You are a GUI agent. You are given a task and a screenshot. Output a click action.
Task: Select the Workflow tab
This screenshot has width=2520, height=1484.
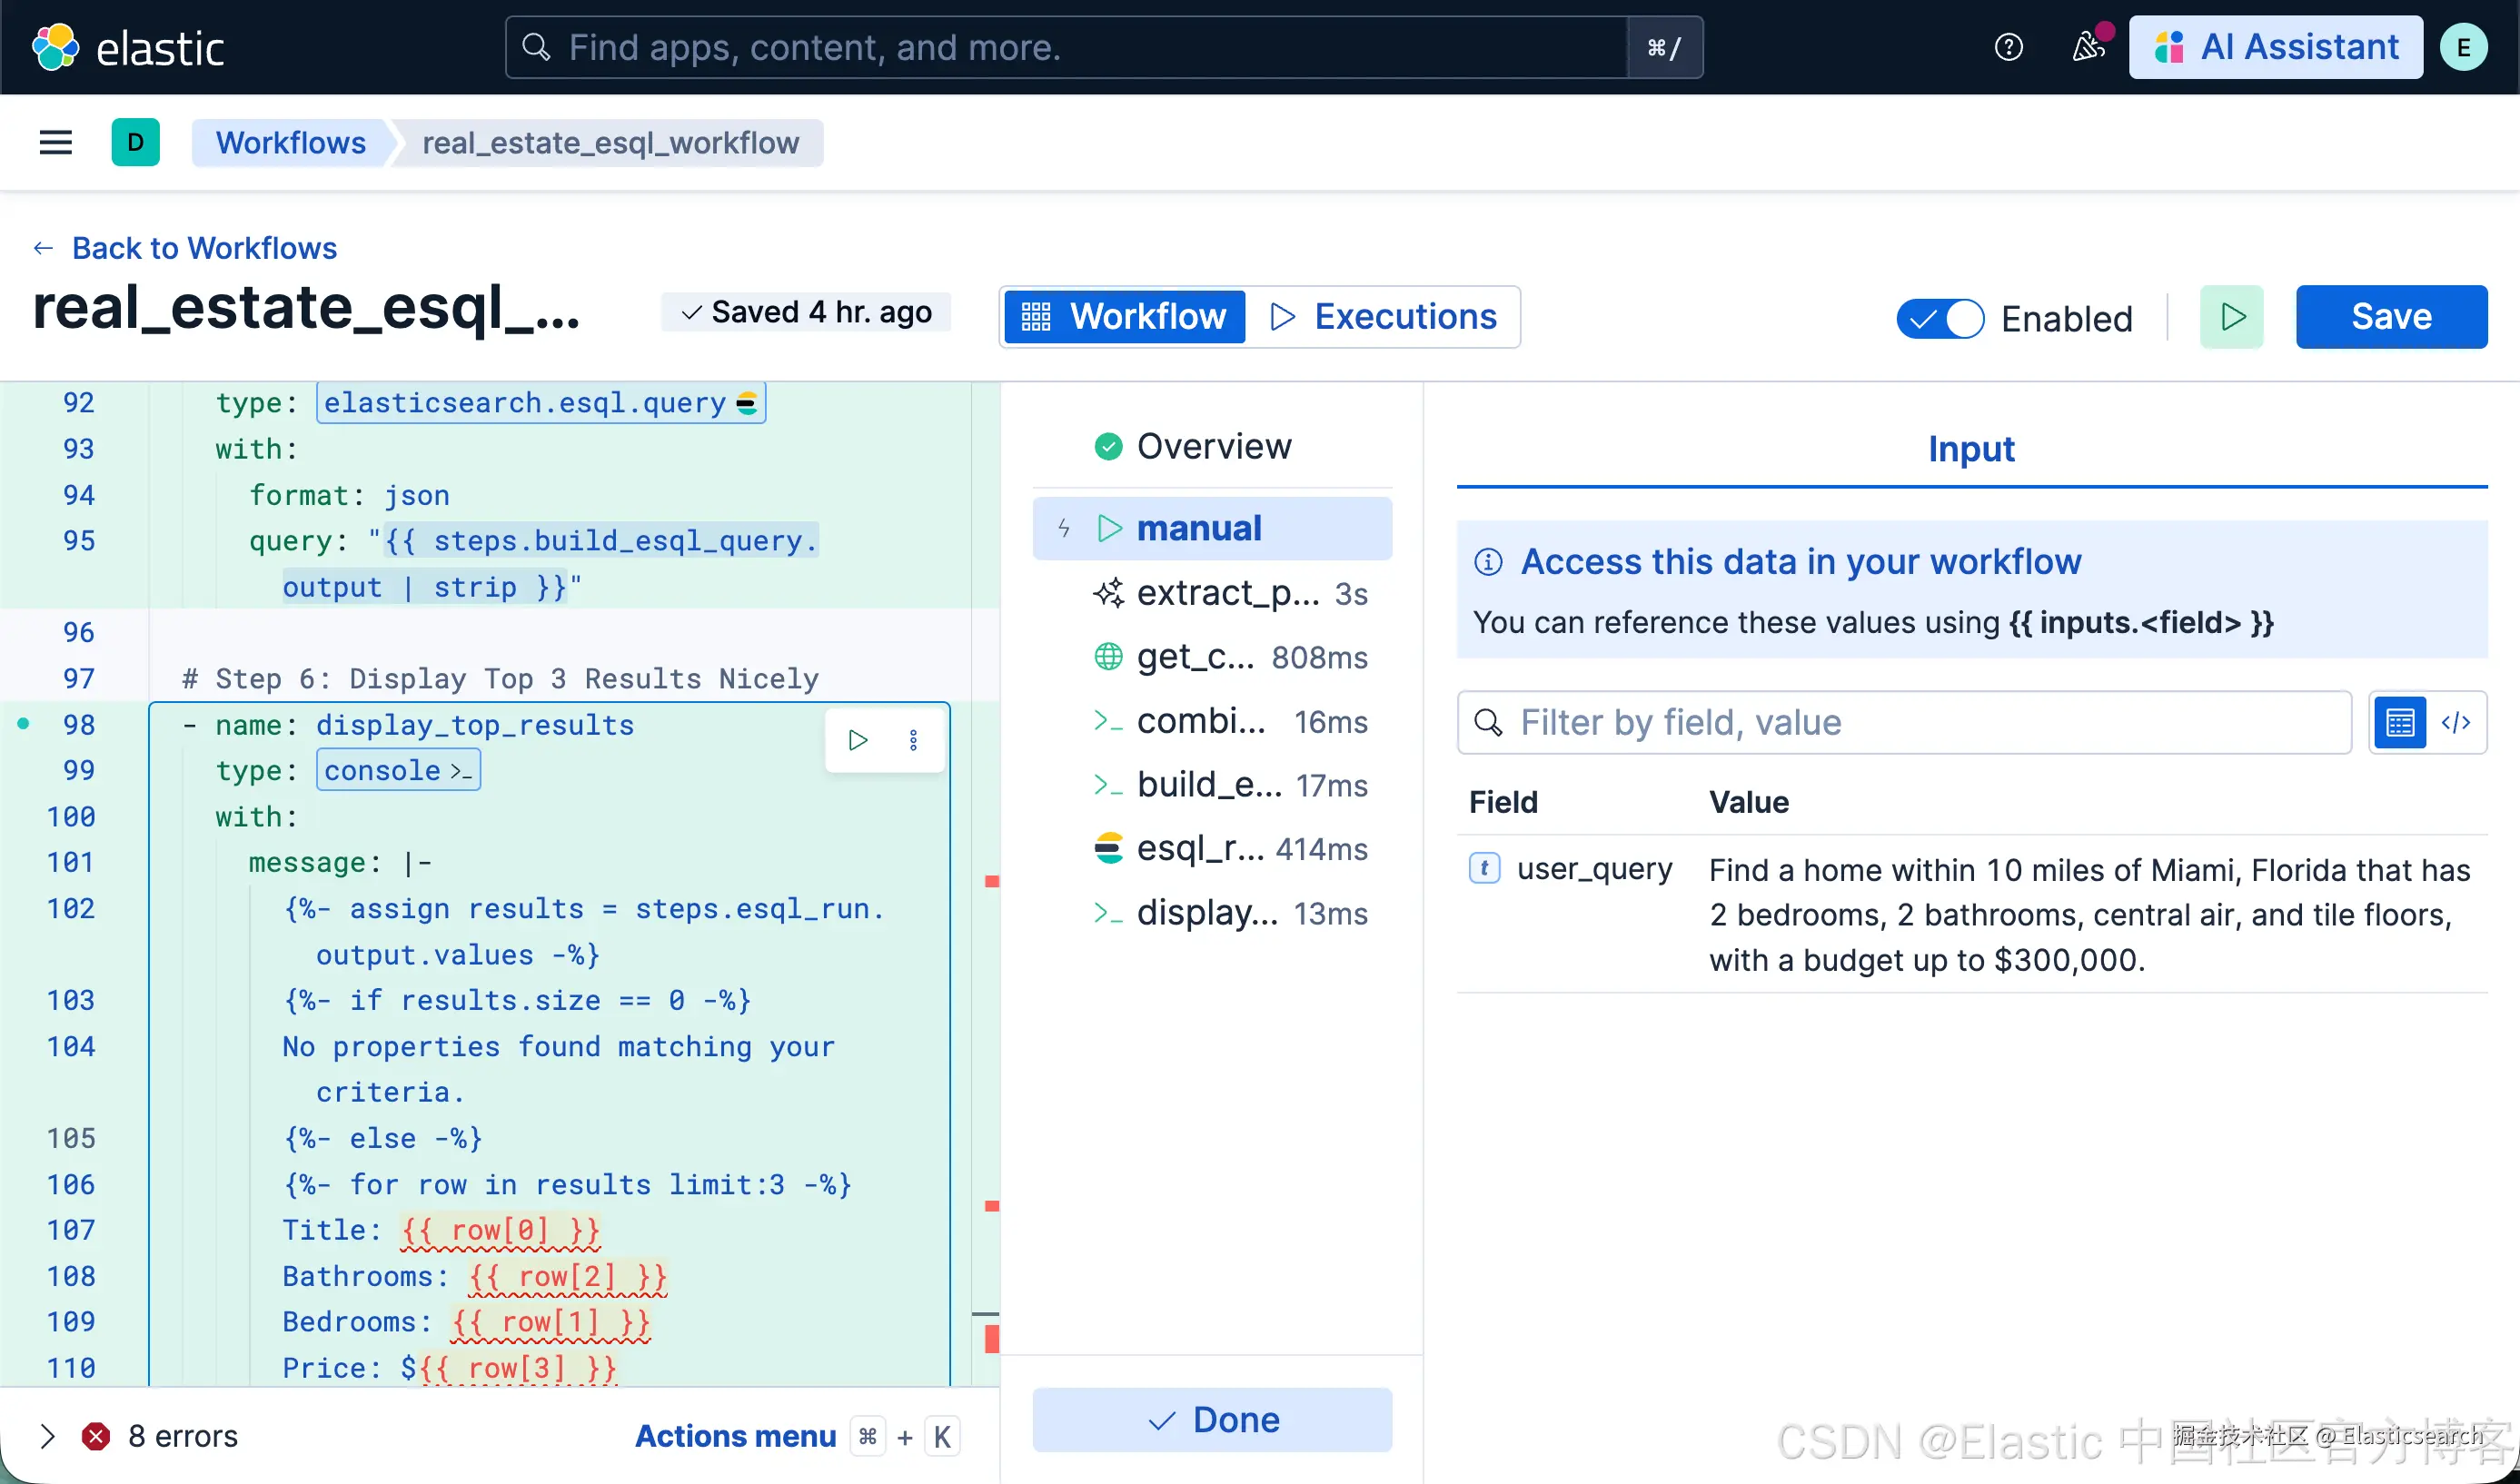1124,317
